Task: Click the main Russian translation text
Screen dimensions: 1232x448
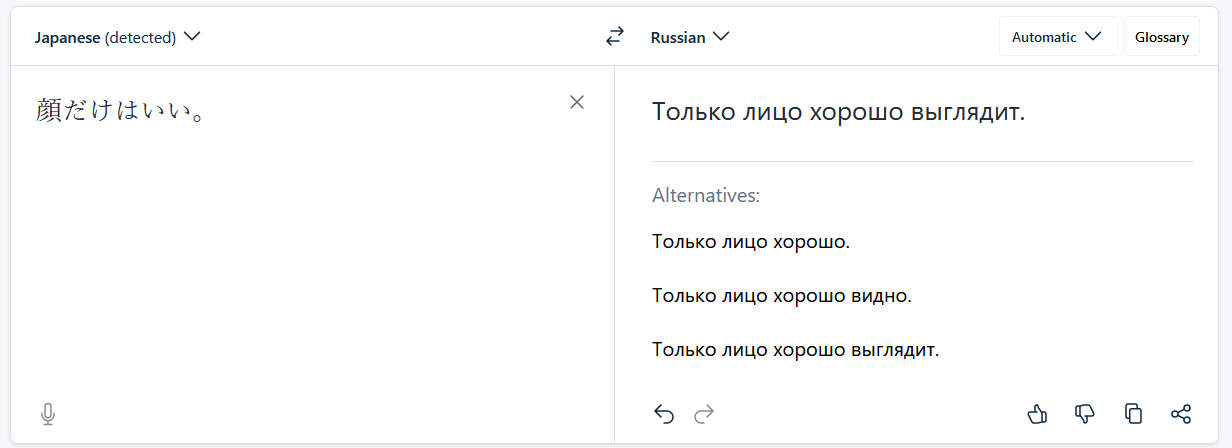Action: pos(839,111)
